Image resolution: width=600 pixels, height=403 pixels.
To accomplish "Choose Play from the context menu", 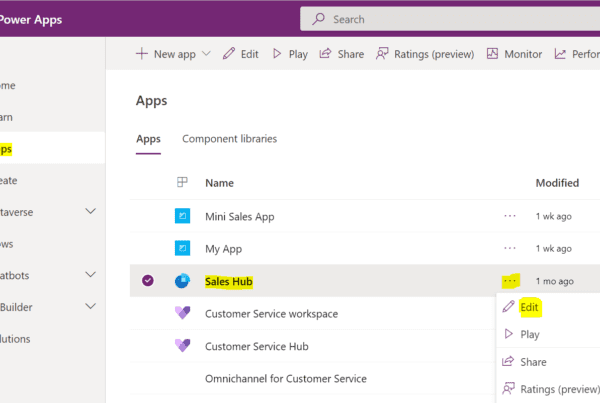I will 530,334.
